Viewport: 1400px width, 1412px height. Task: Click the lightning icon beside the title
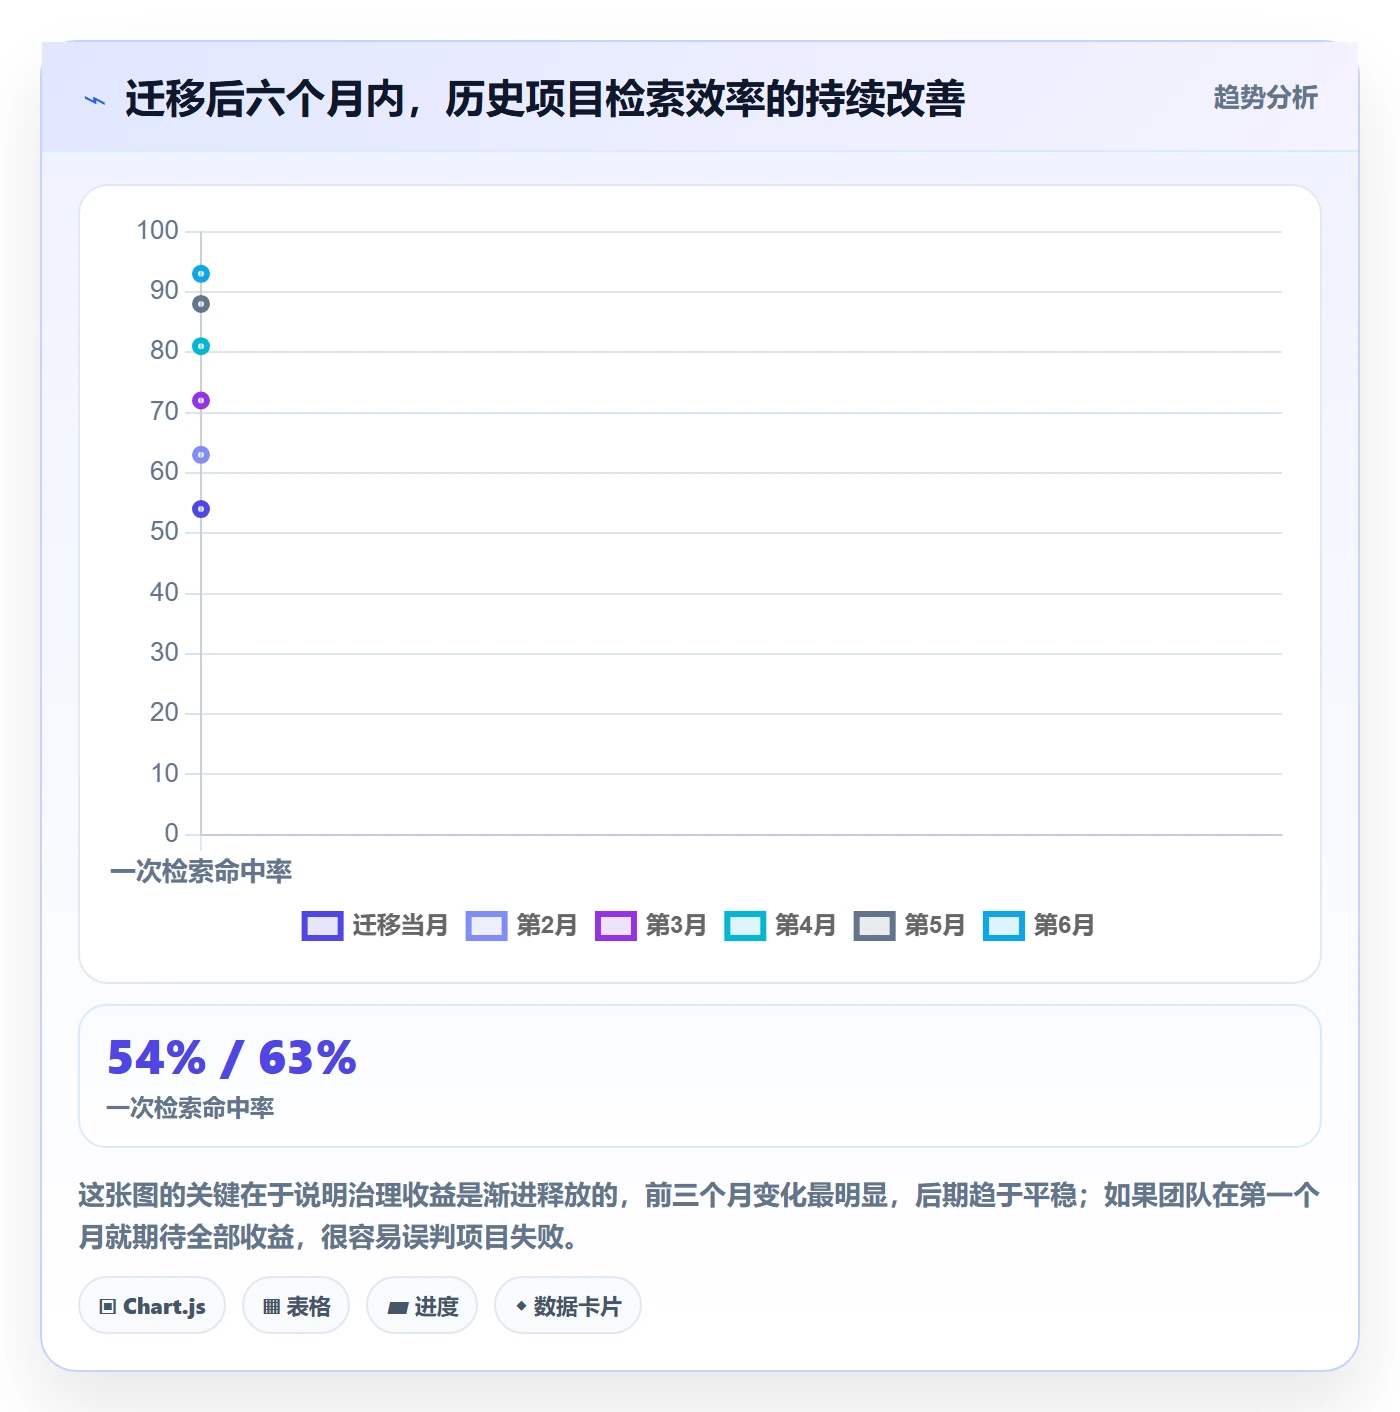point(95,99)
